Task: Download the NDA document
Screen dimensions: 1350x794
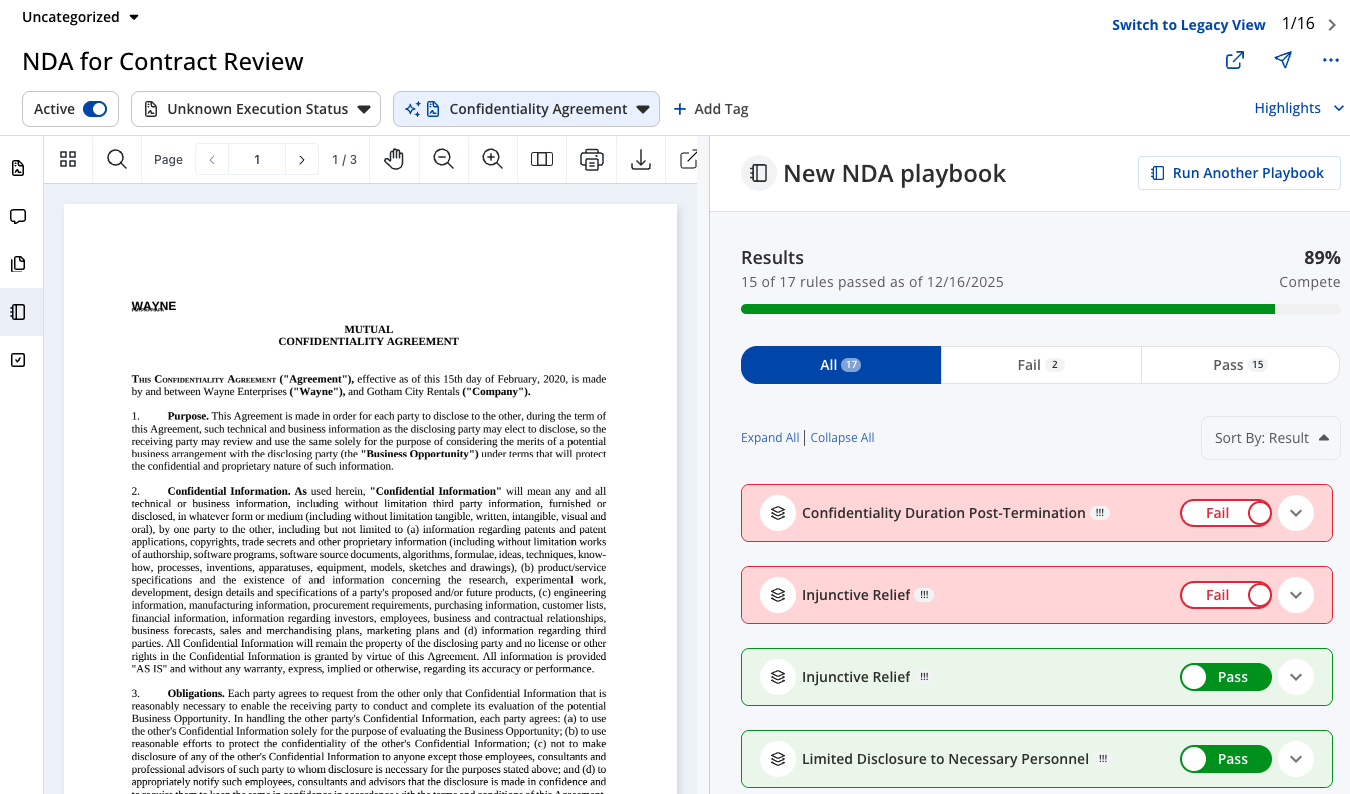Action: pyautogui.click(x=641, y=159)
